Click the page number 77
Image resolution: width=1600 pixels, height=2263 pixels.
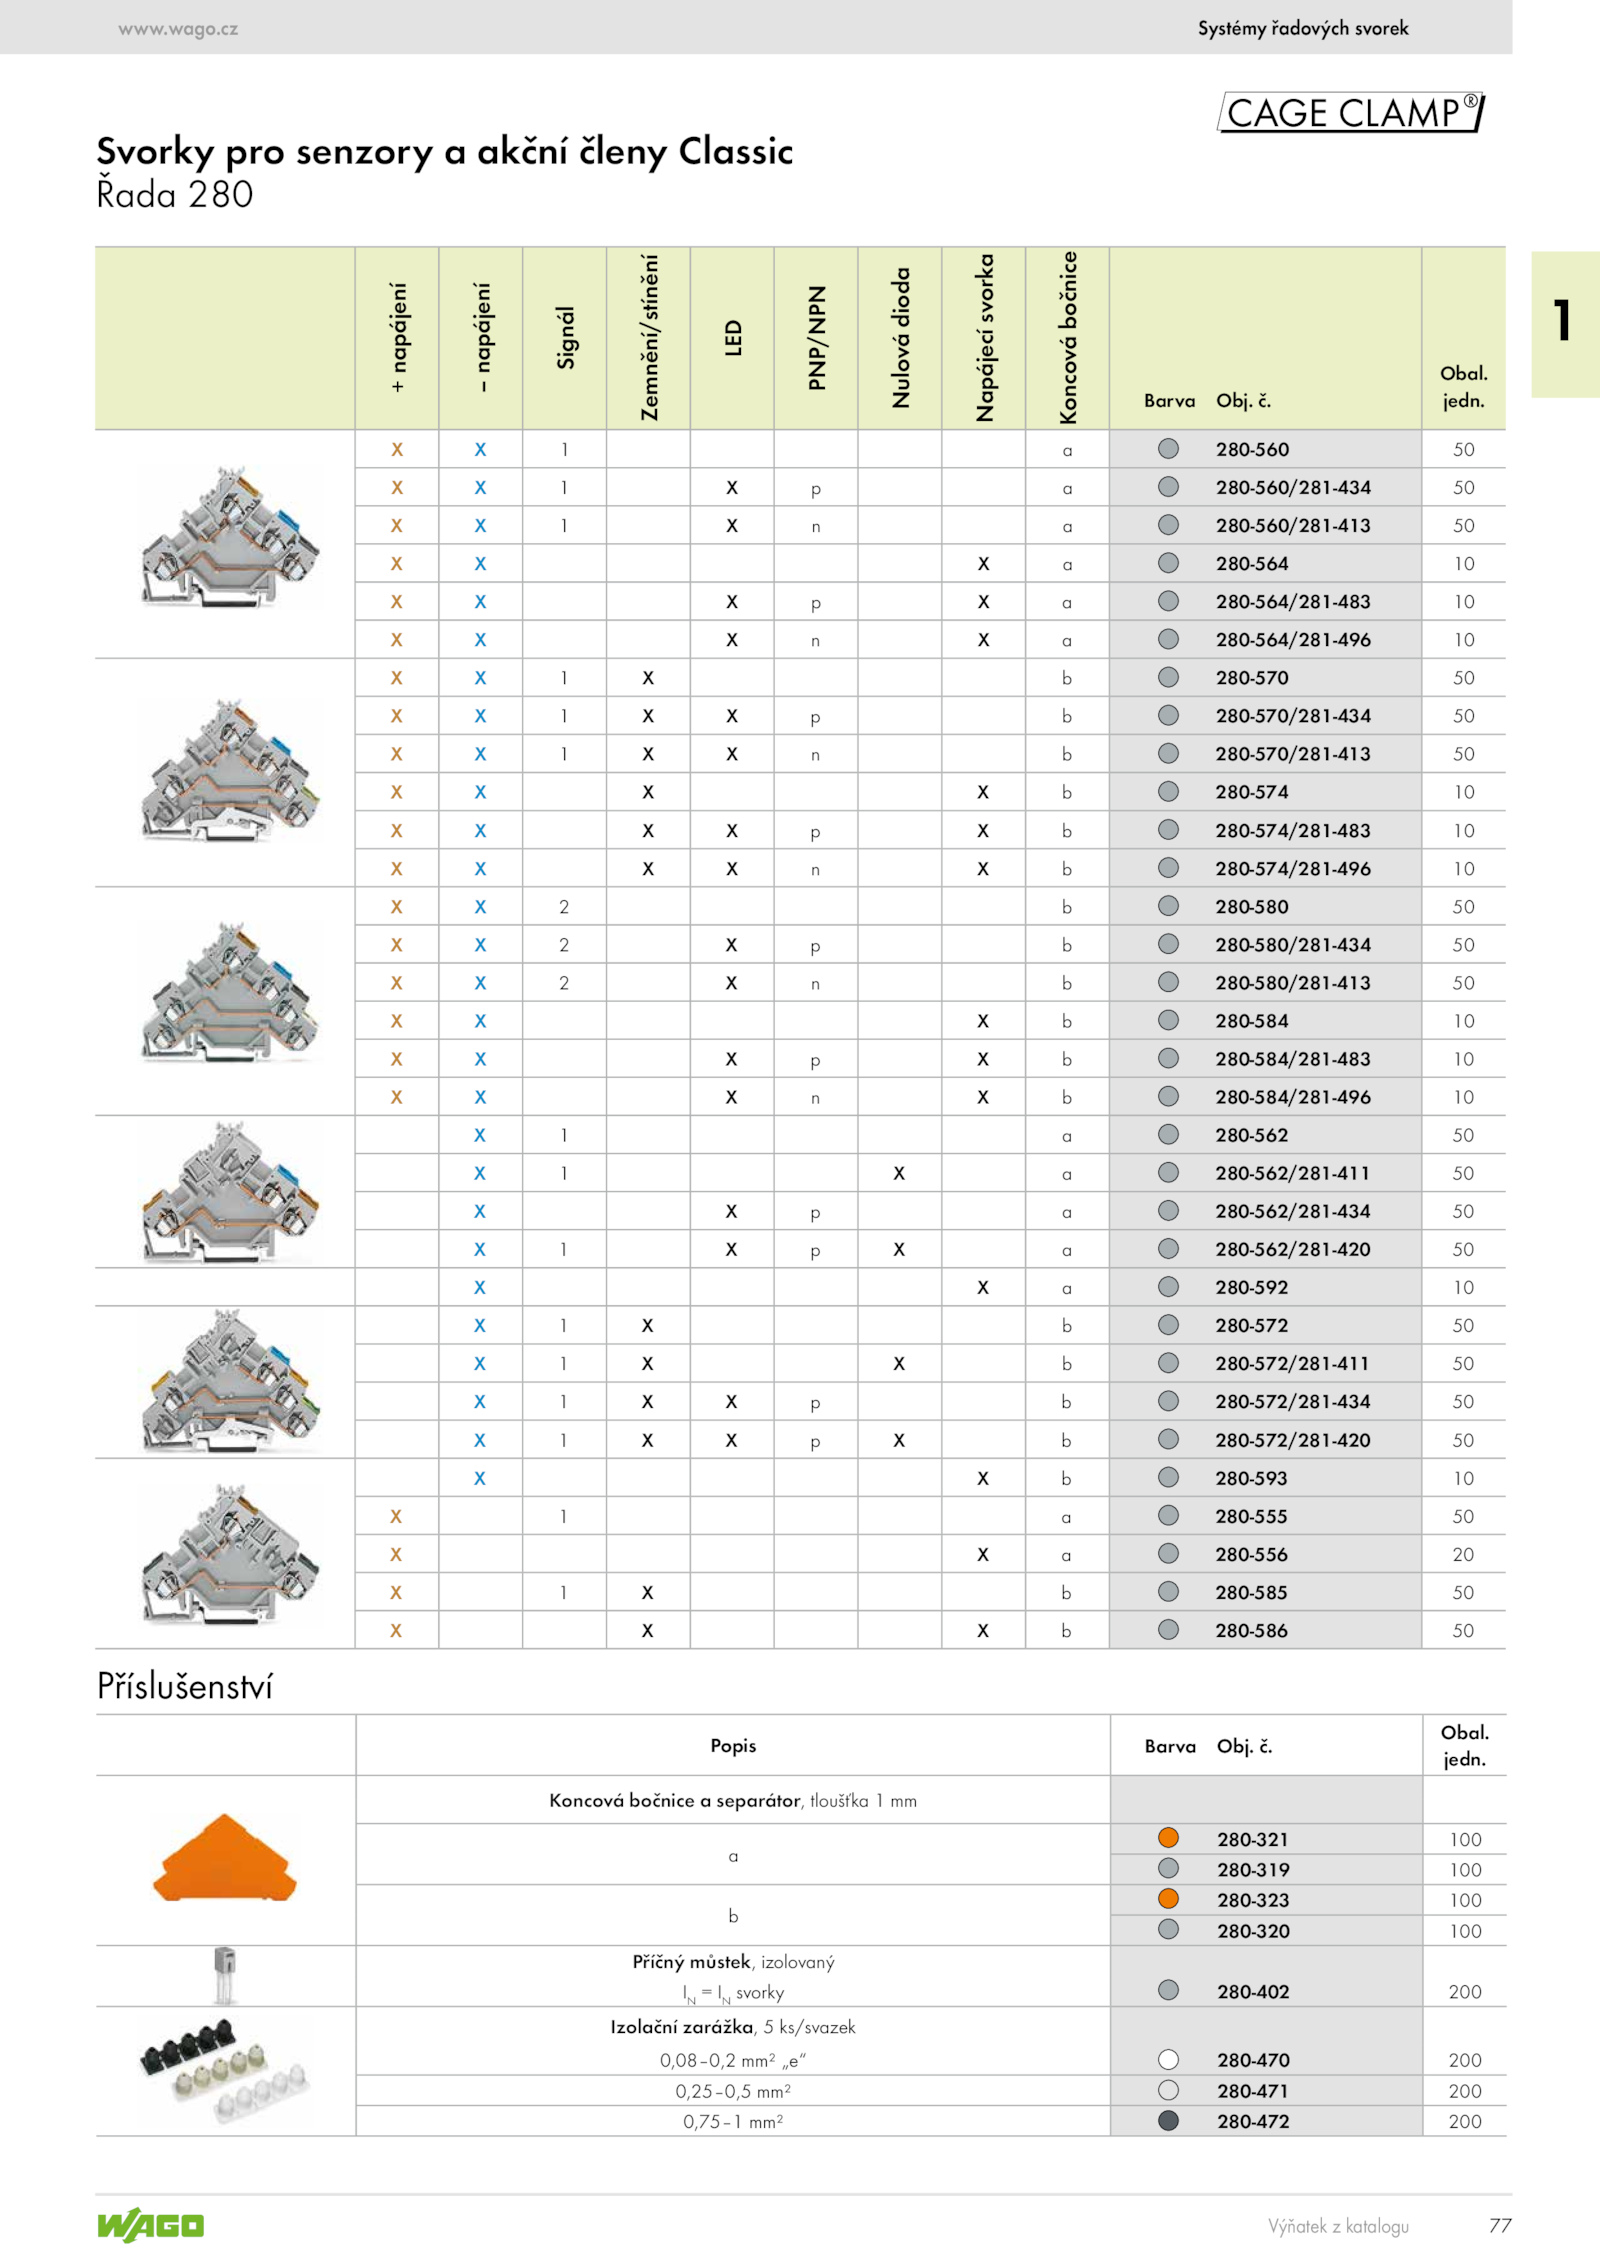pos(1500,2225)
